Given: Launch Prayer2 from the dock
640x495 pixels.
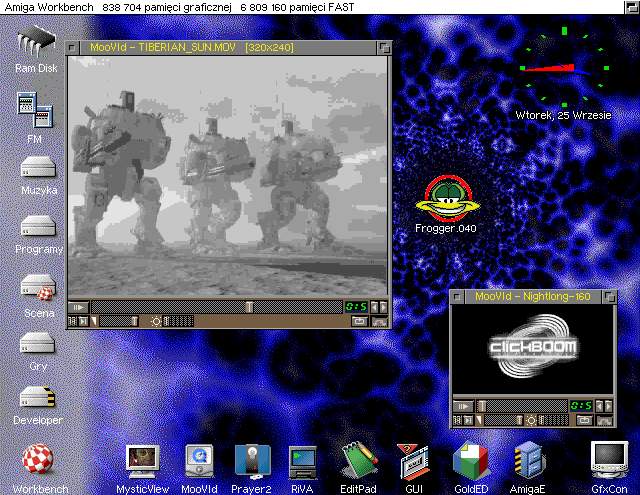Looking at the screenshot, I should [253, 462].
